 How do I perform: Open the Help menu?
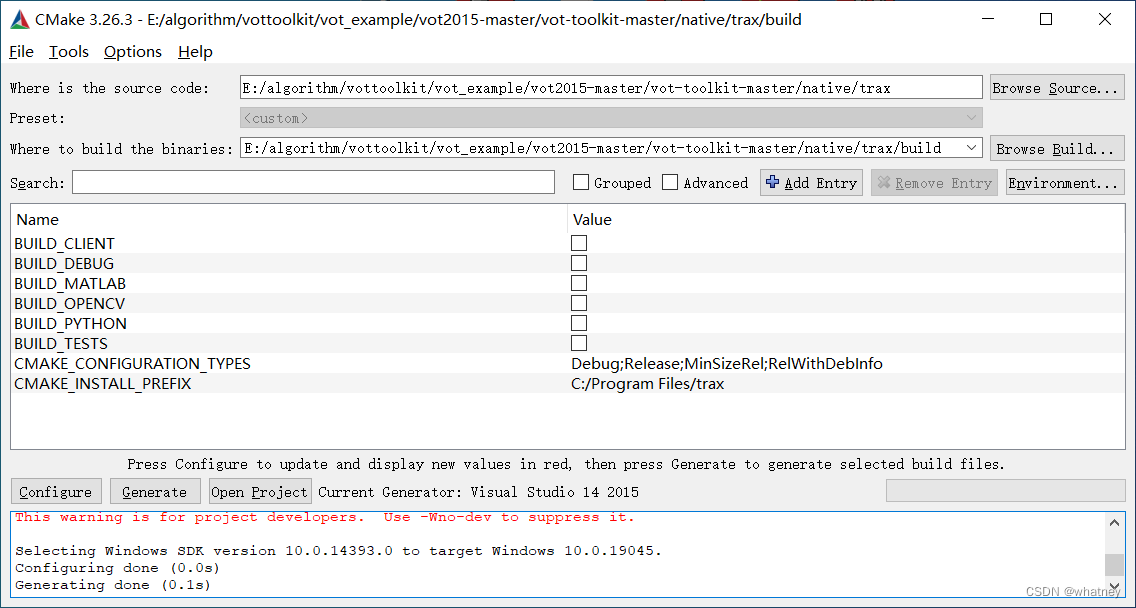tap(196, 51)
